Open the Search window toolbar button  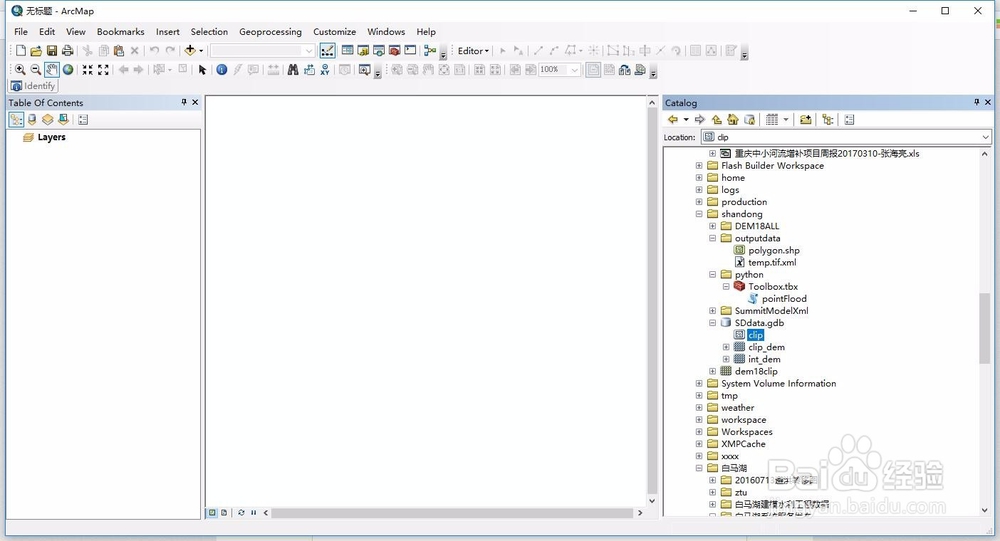pos(379,50)
